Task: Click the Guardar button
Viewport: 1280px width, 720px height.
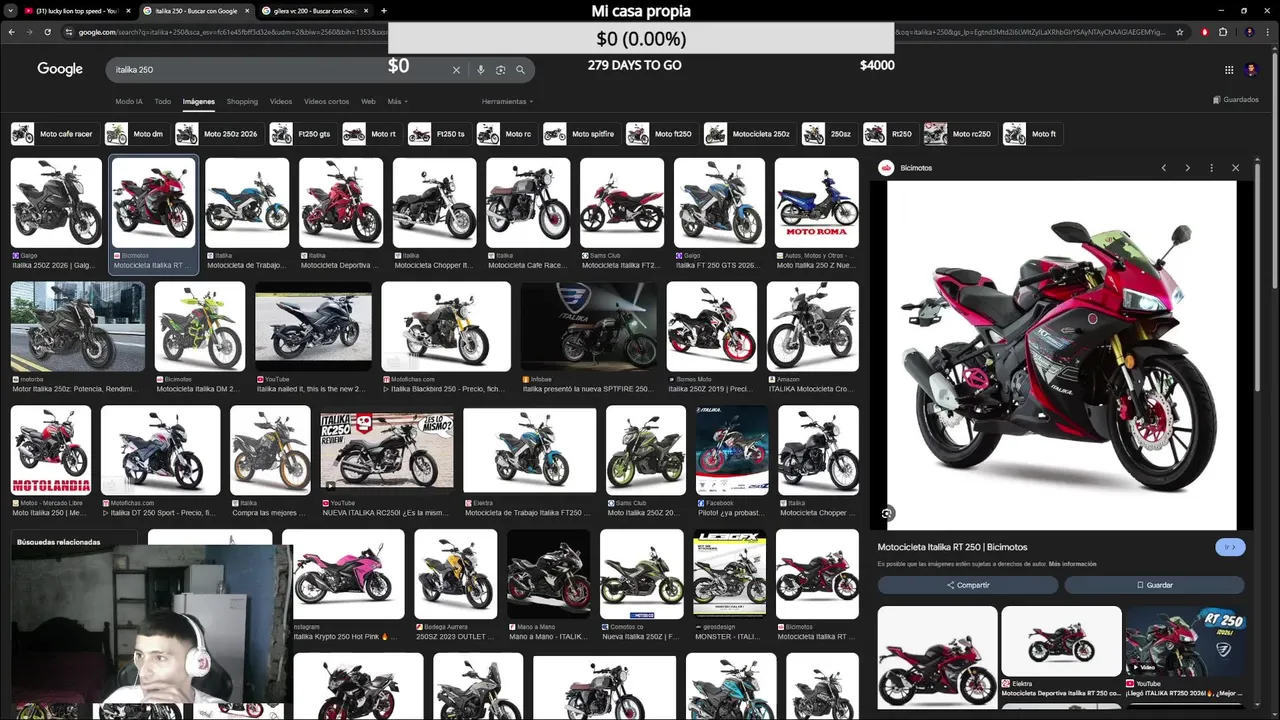Action: tap(1154, 585)
